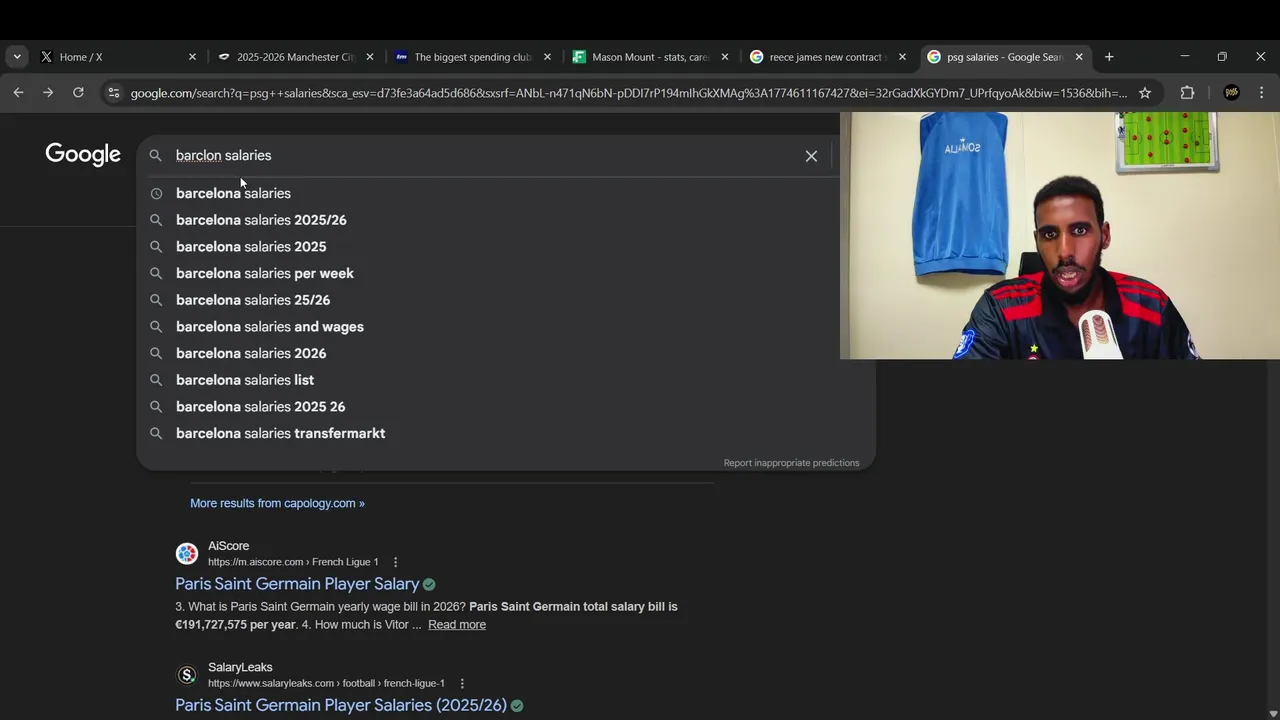Click the AiScore site name text
This screenshot has height=720, width=1280.
pyautogui.click(x=228, y=546)
